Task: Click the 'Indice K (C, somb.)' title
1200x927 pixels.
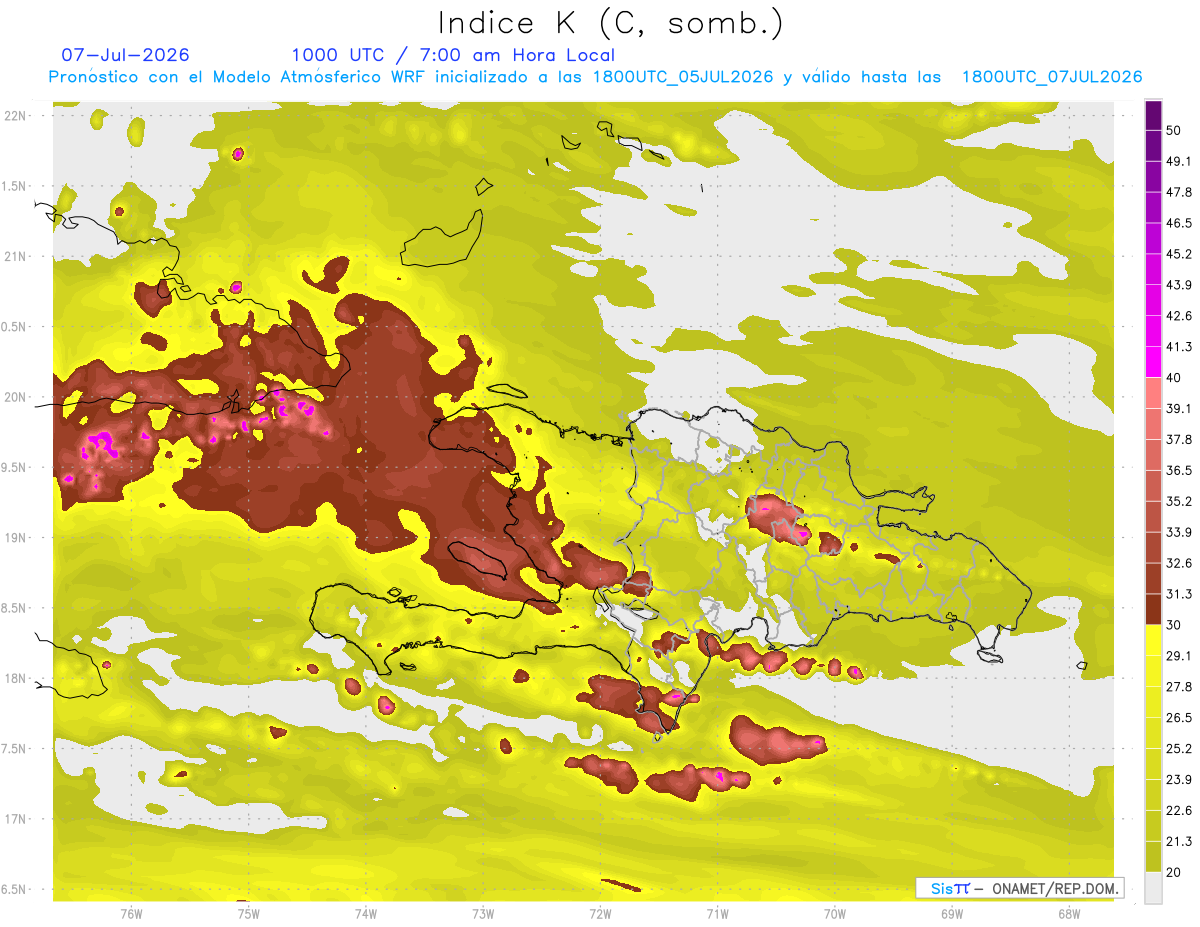Action: [610, 23]
